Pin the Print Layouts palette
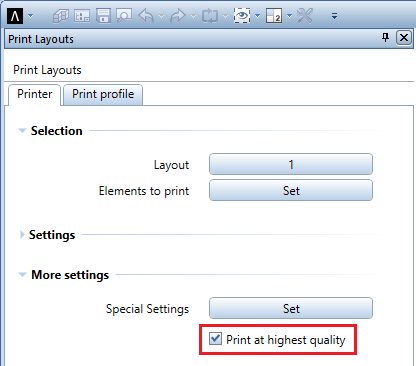416x366 pixels. (386, 37)
